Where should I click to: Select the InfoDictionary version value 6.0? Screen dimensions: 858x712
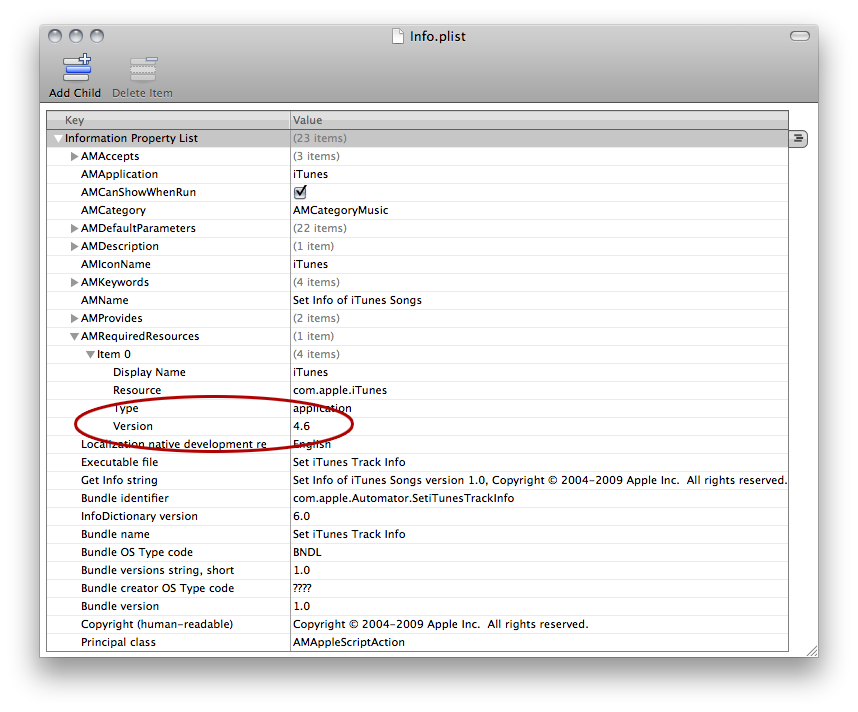[x=302, y=516]
